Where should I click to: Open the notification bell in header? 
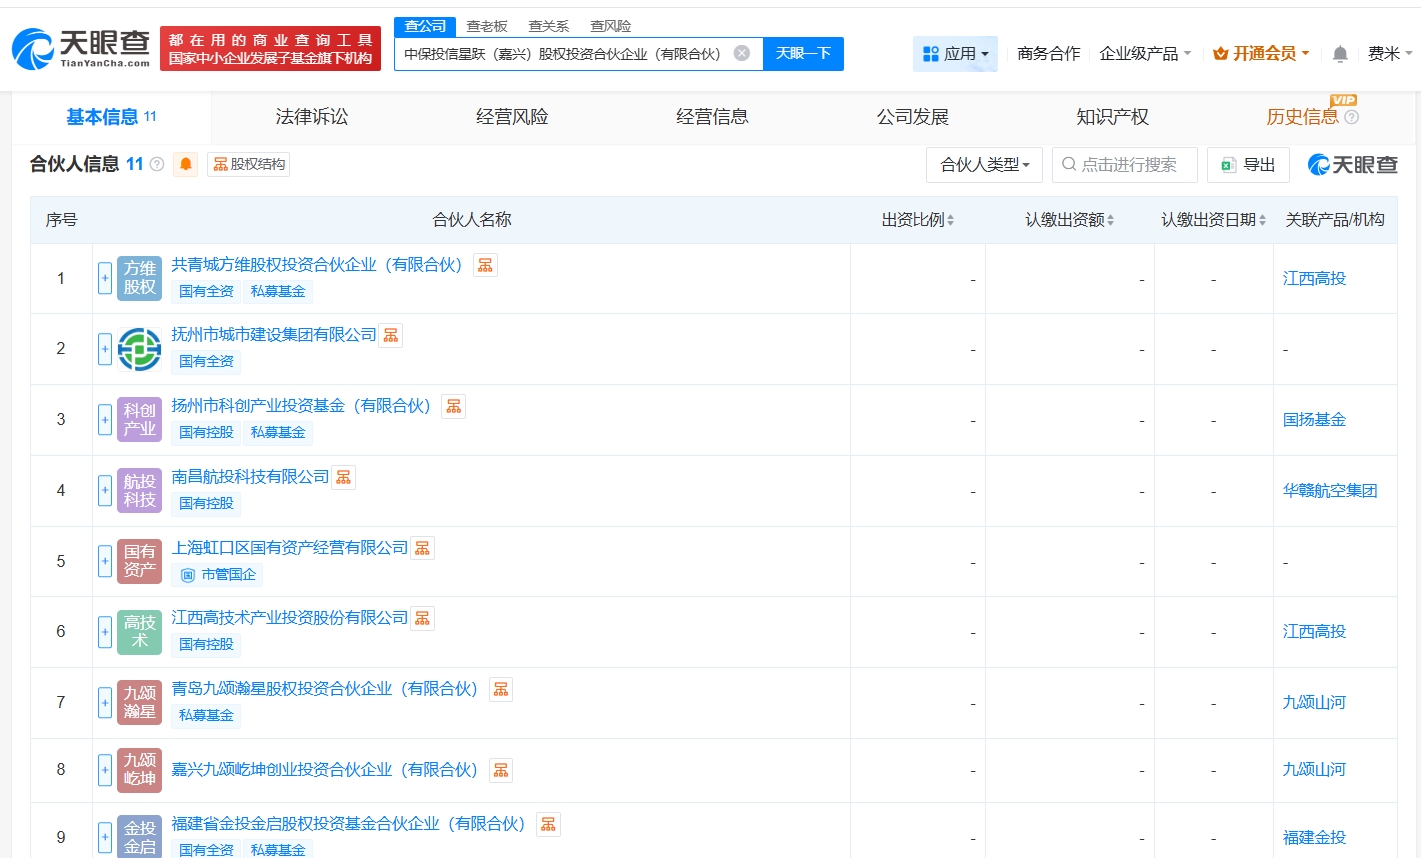(x=1340, y=54)
